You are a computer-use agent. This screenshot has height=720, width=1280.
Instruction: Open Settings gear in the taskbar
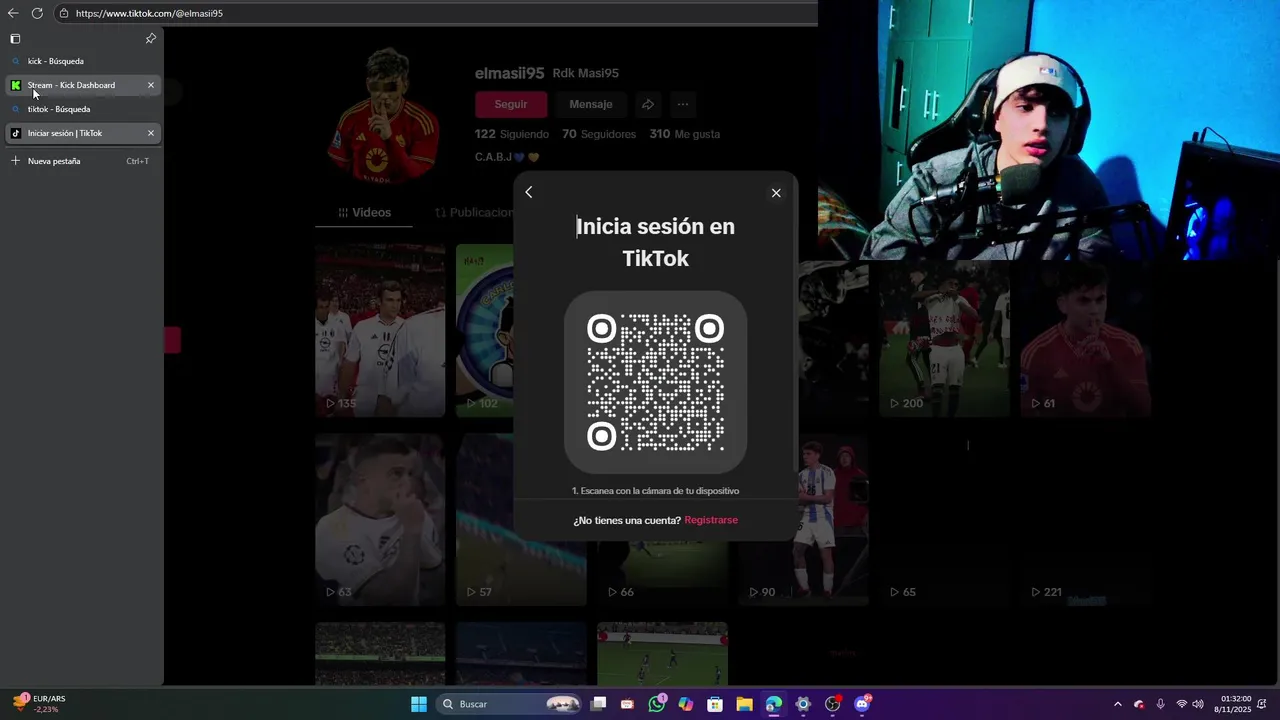click(x=802, y=704)
